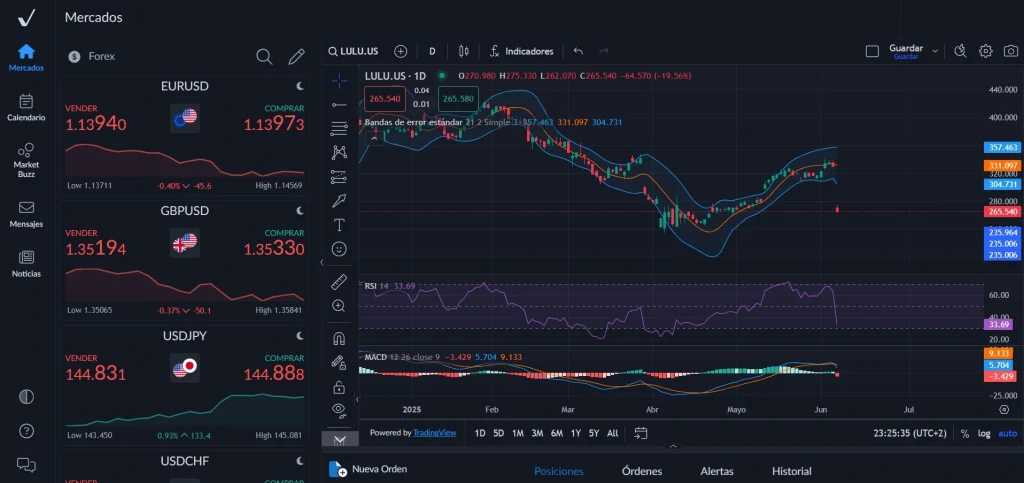Toggle log scale mode

(984, 433)
